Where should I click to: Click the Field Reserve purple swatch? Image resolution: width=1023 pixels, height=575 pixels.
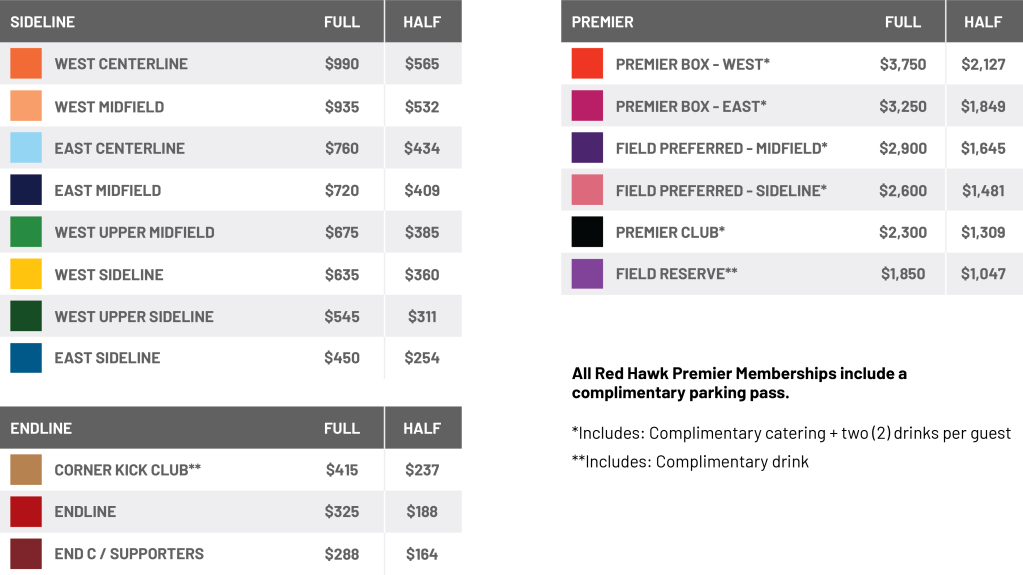pos(587,273)
